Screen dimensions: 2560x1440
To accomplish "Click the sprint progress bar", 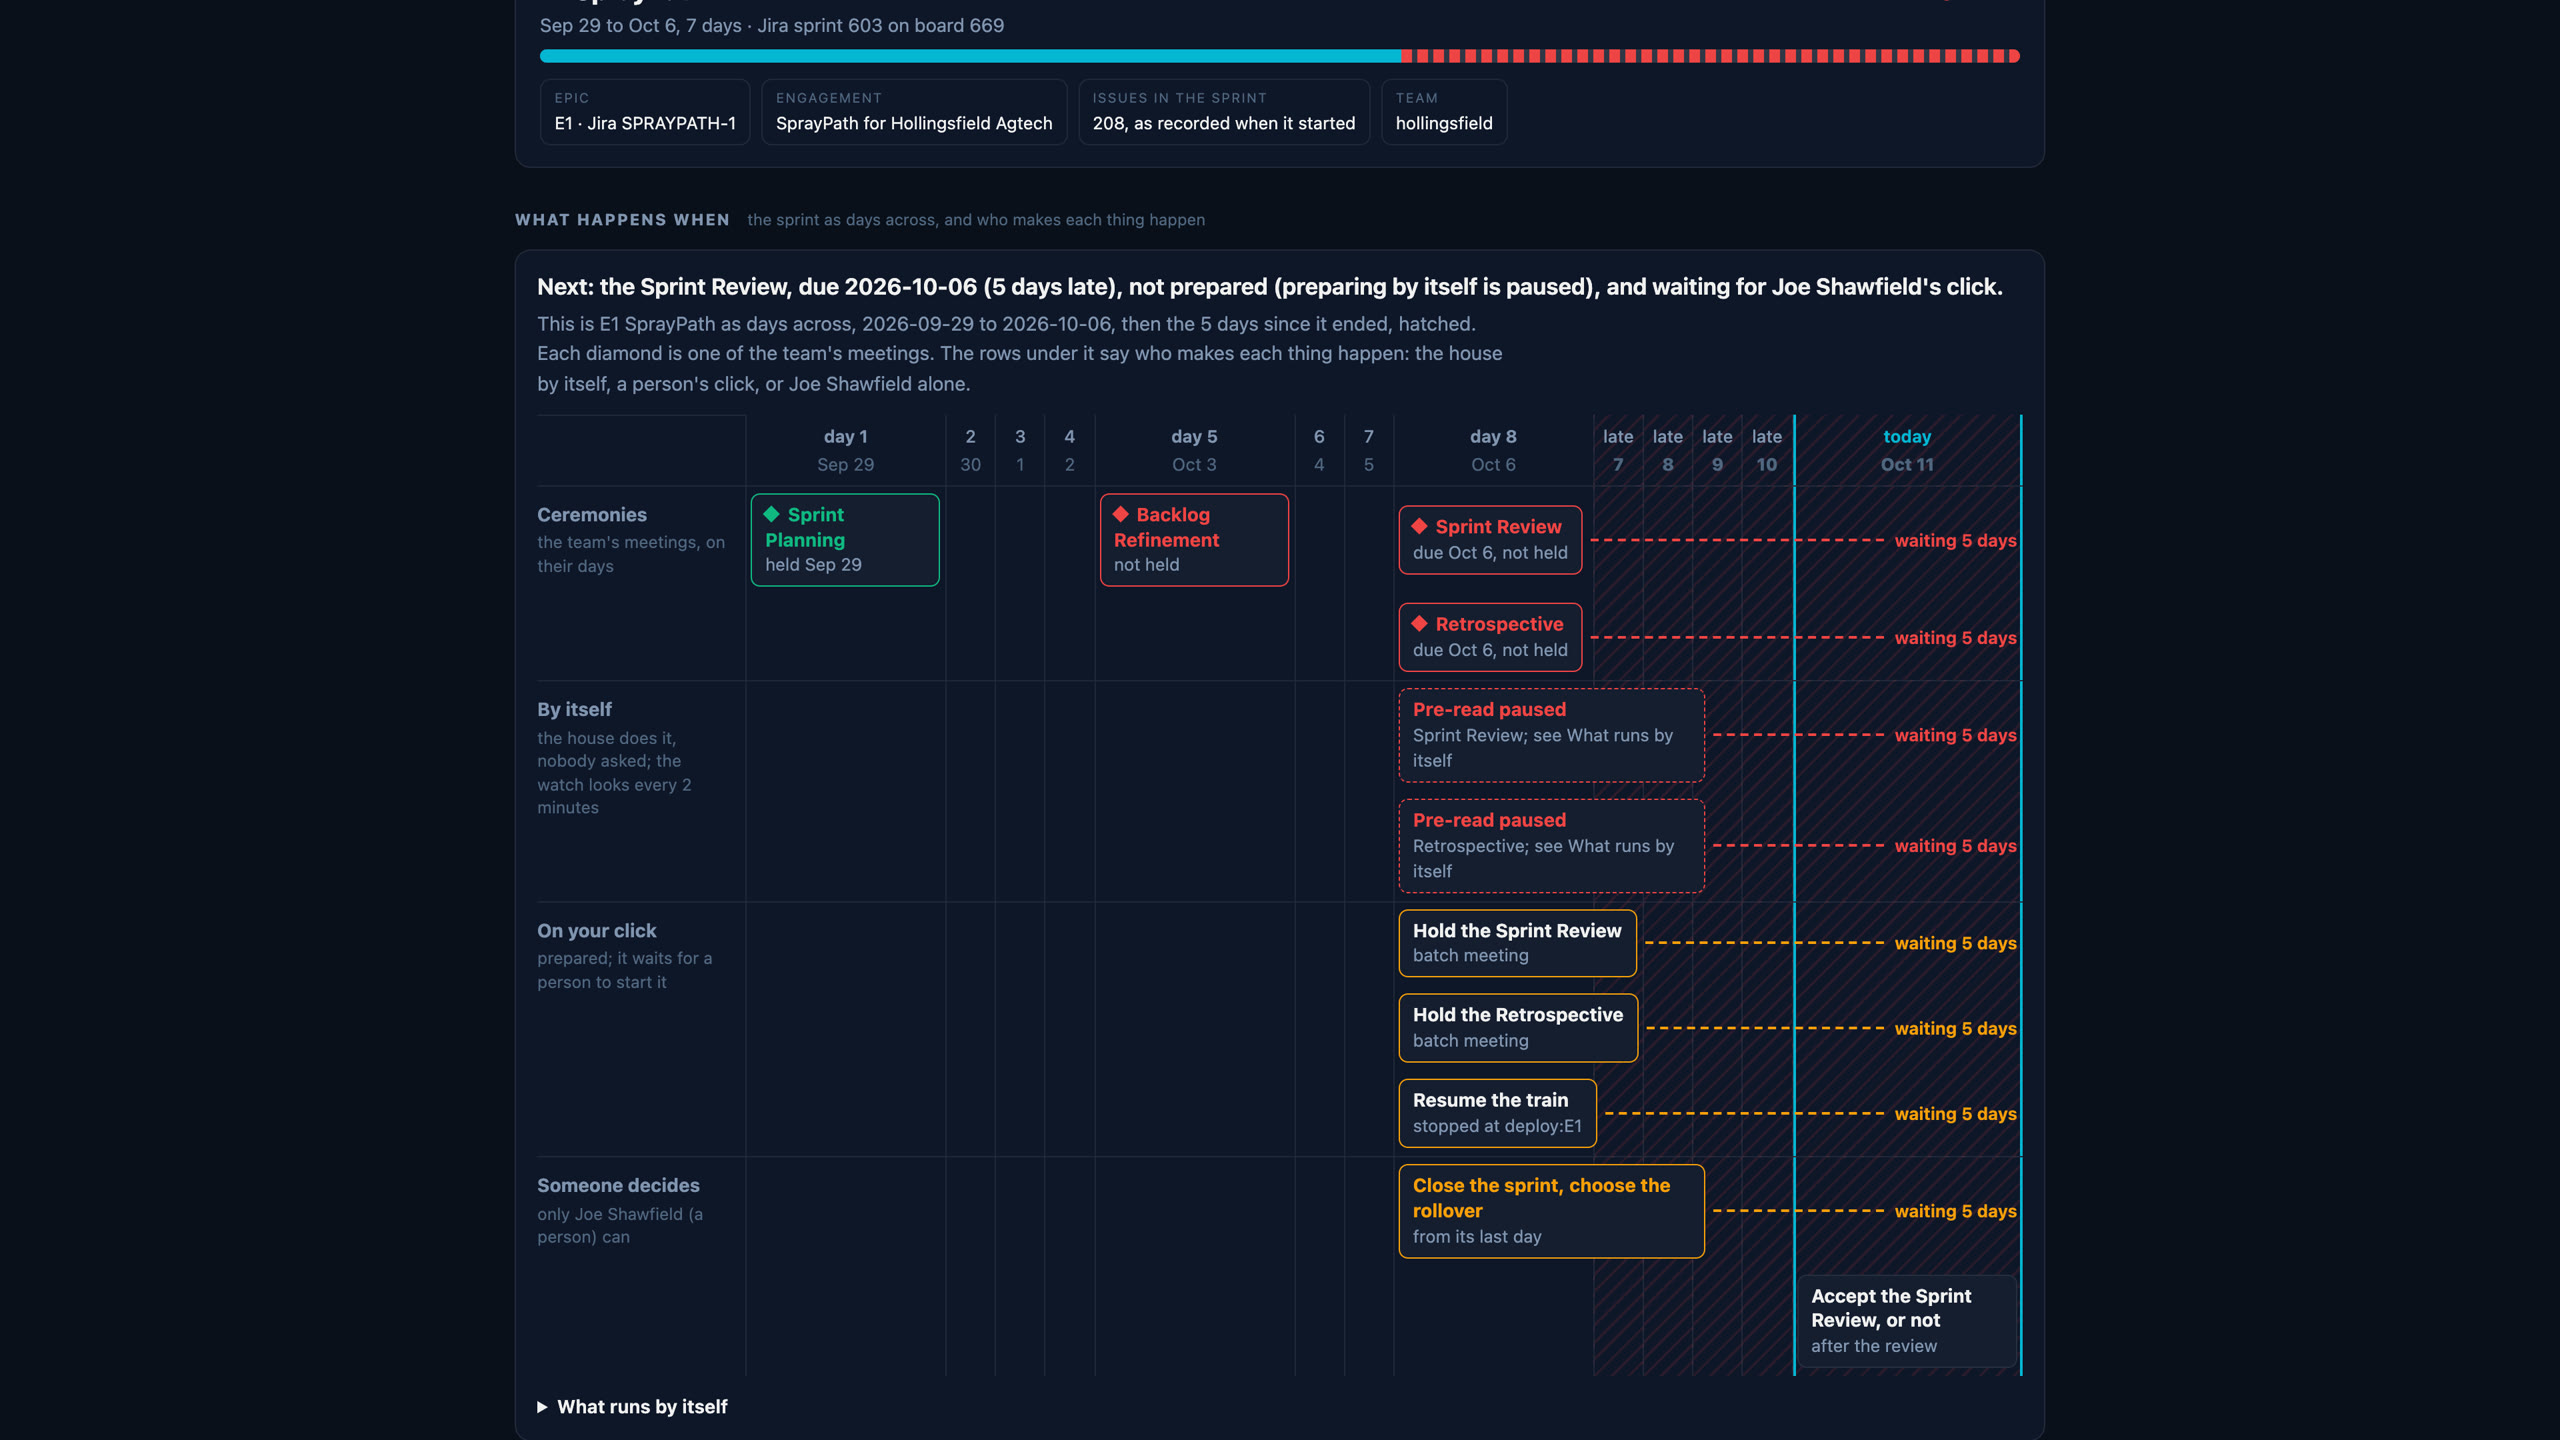I will [1279, 56].
